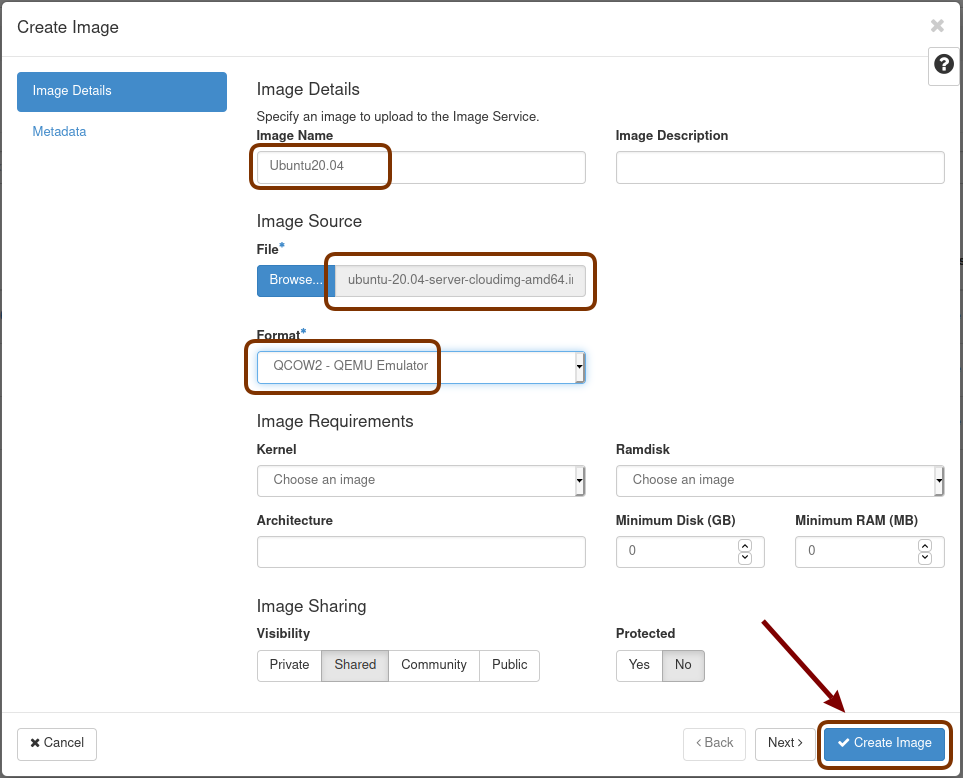
Task: Decrease the Minimum Disk value with down arrow
Action: (744, 558)
